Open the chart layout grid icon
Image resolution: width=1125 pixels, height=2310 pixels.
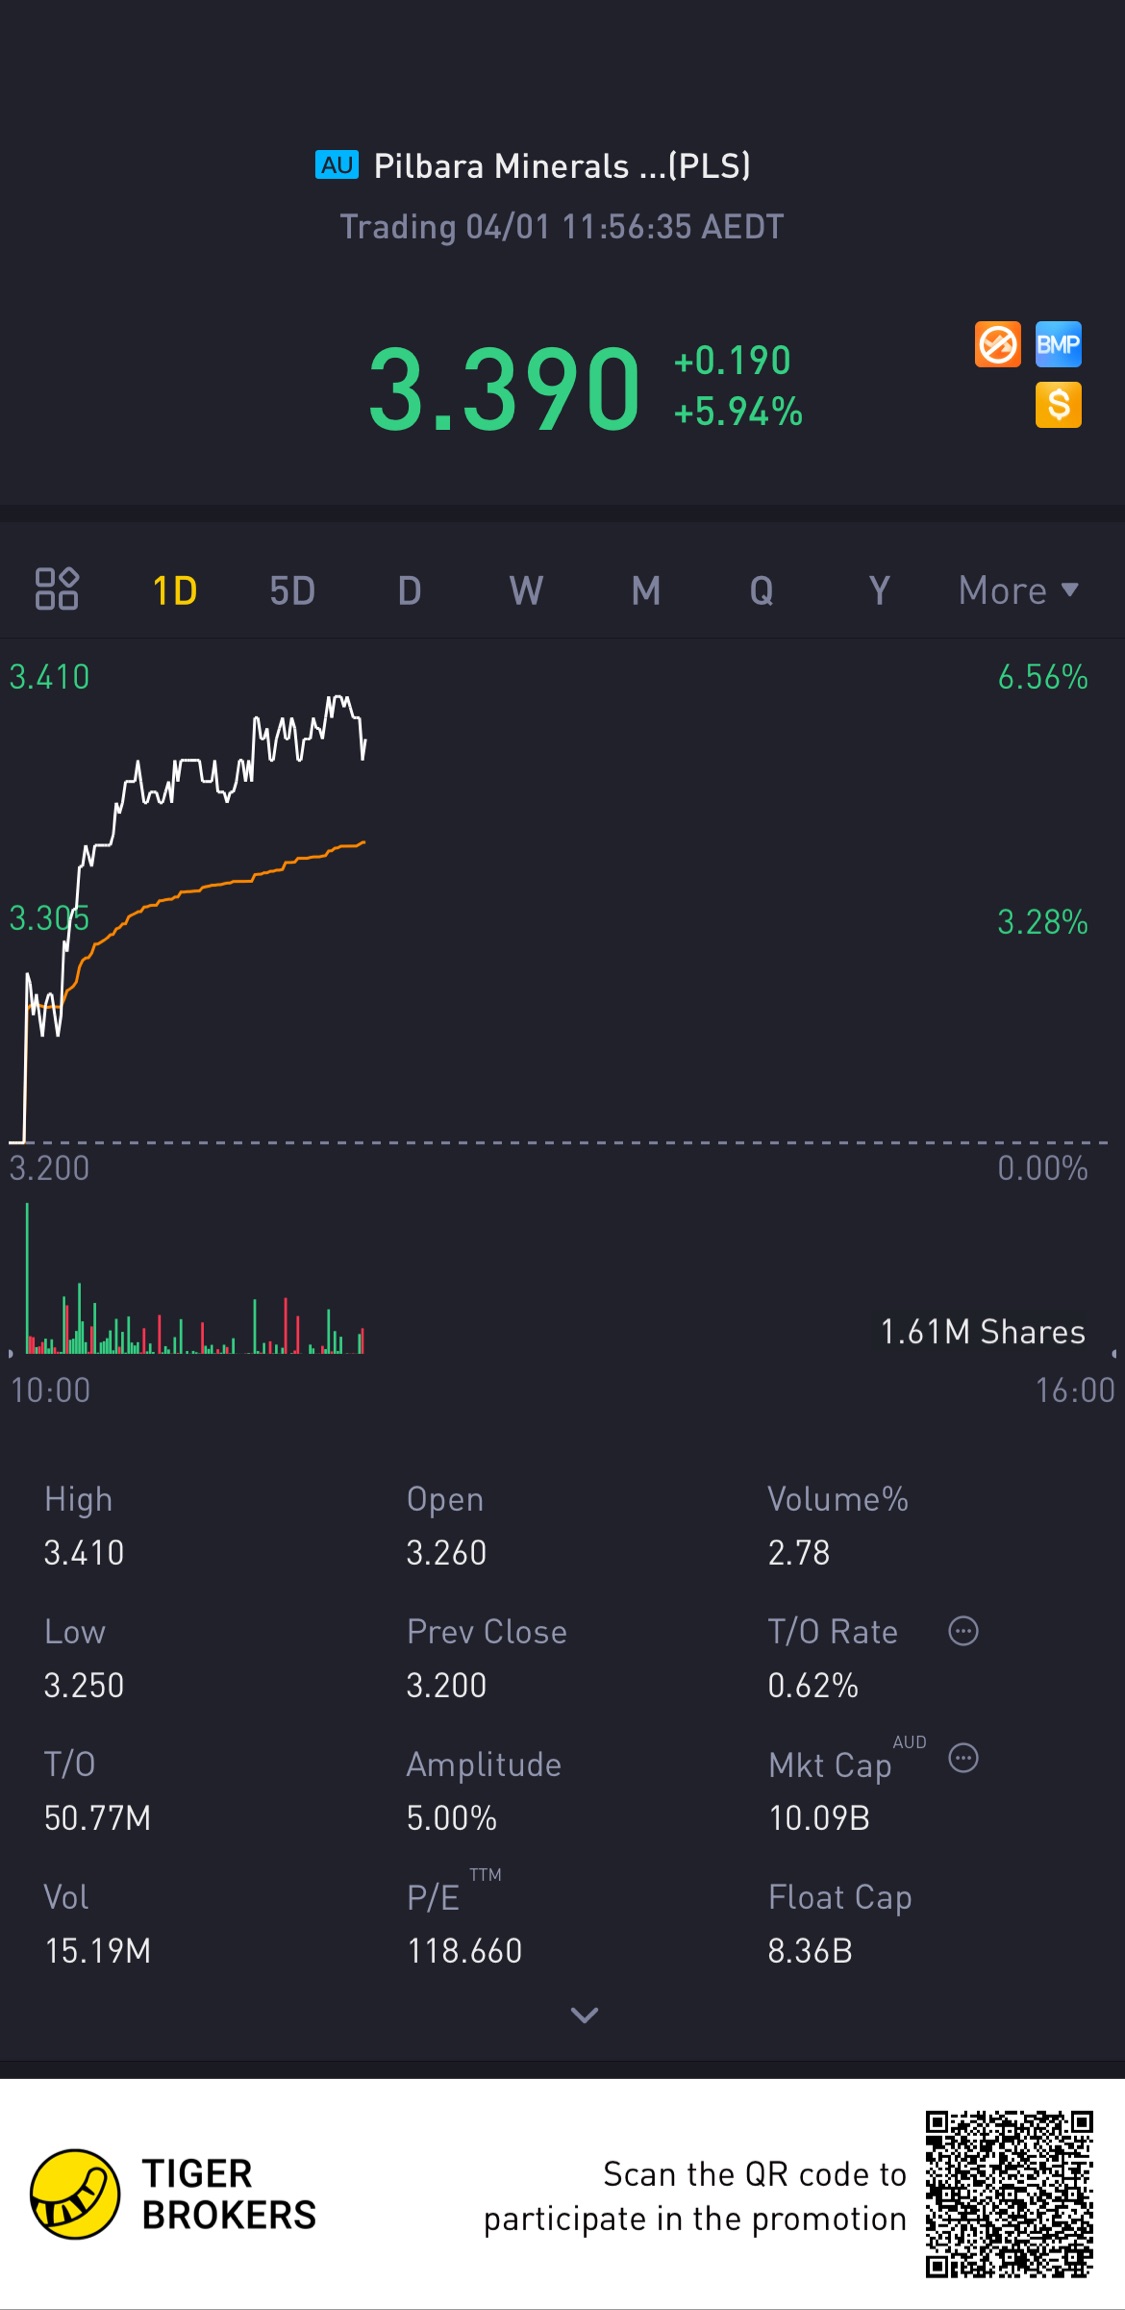point(57,589)
